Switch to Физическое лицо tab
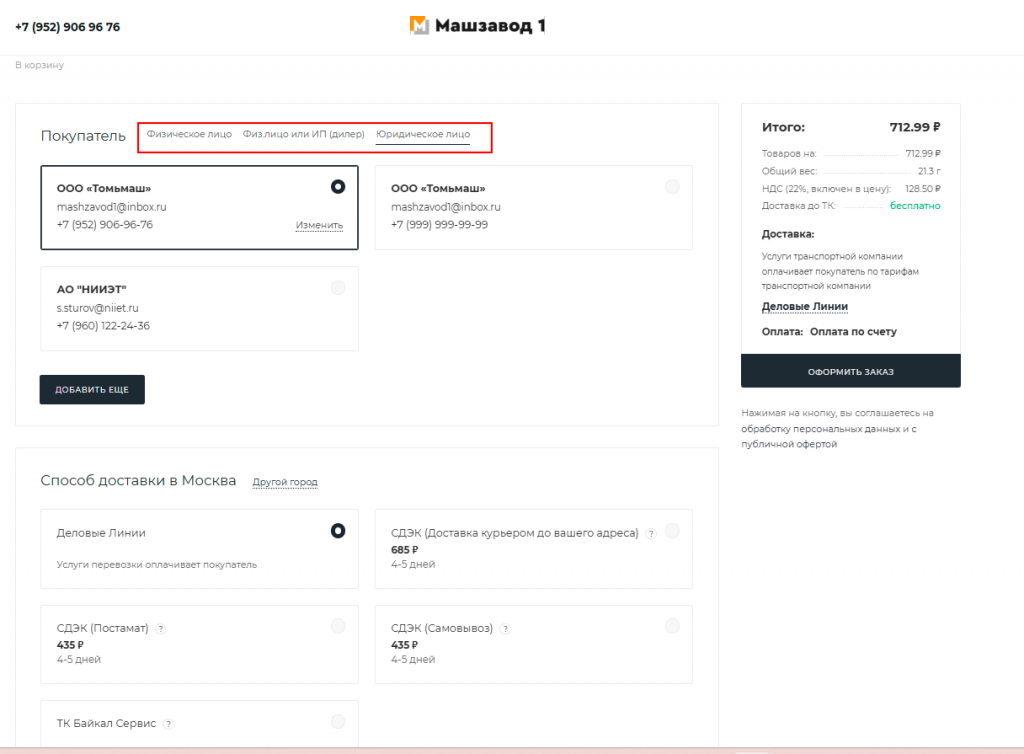Image resolution: width=1024 pixels, height=754 pixels. point(189,134)
